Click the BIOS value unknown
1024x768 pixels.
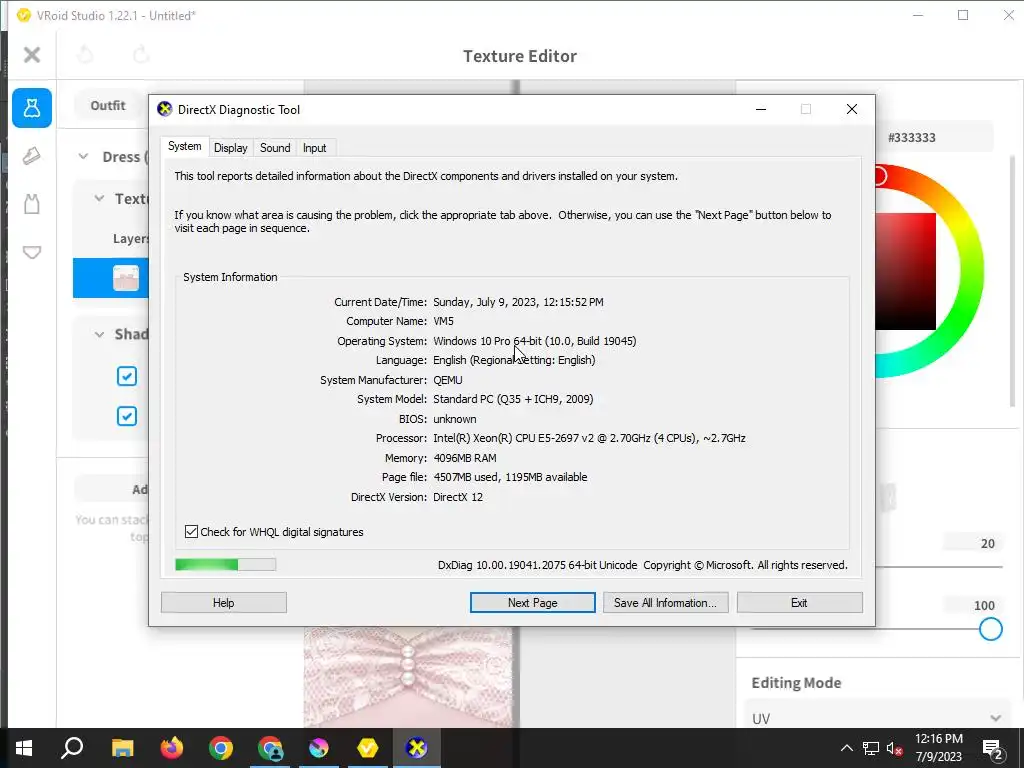click(x=455, y=419)
